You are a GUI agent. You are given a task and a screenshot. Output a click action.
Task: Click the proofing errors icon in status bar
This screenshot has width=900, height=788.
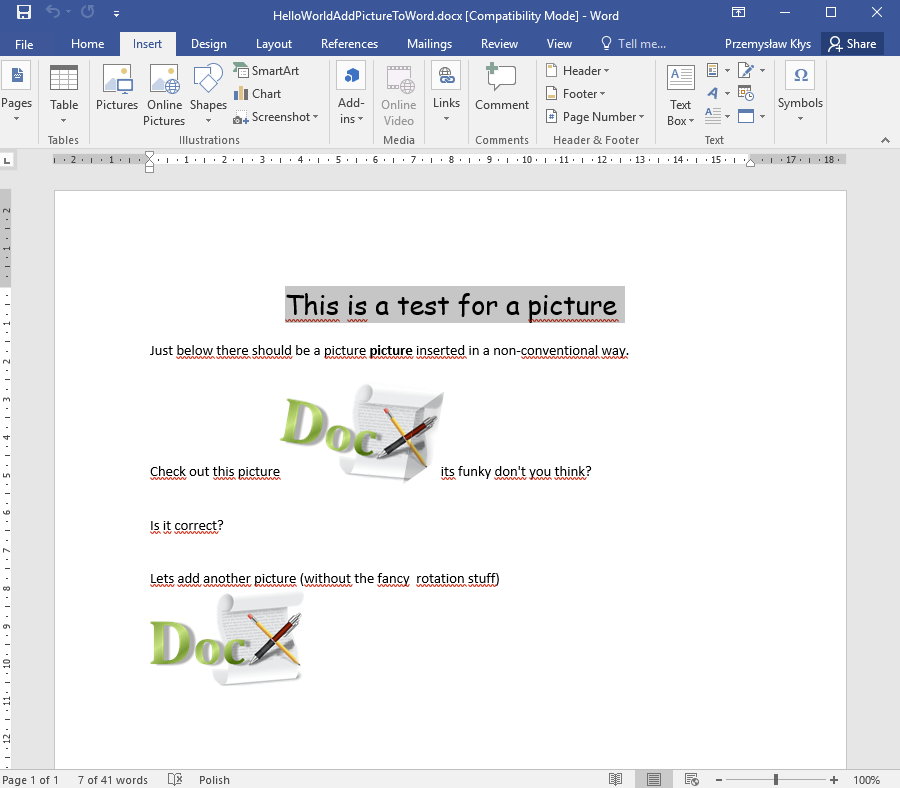click(x=175, y=780)
